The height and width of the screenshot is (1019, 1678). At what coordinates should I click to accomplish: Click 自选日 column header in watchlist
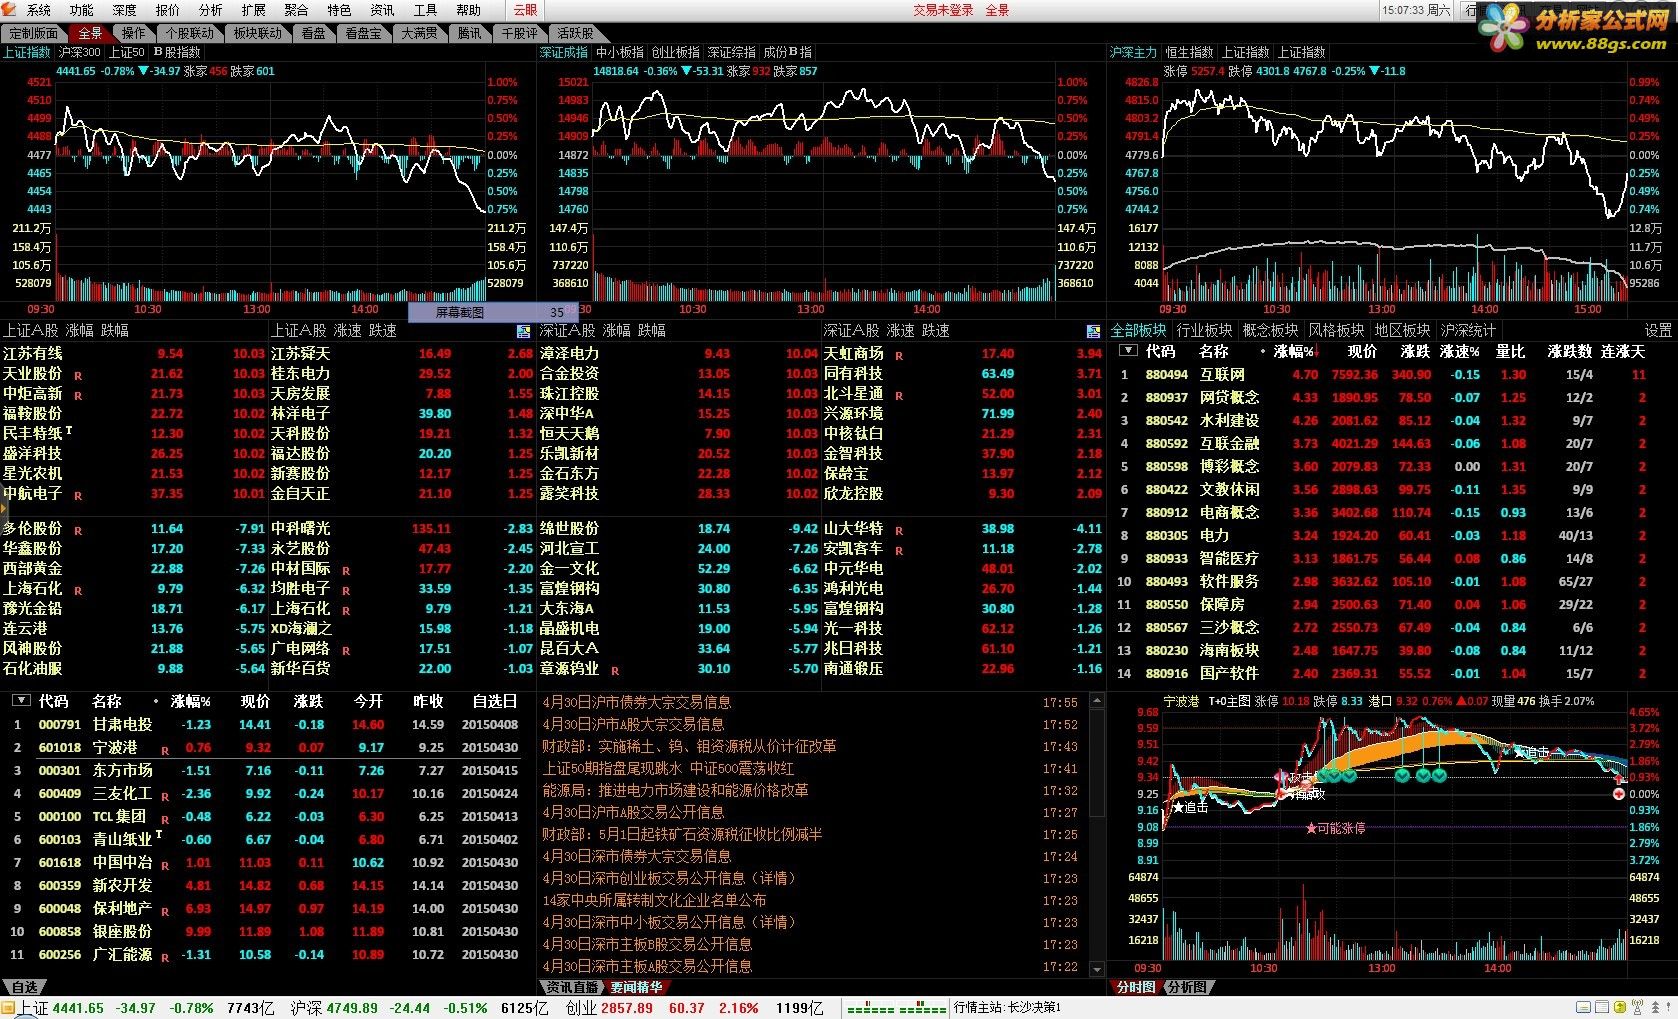(495, 701)
